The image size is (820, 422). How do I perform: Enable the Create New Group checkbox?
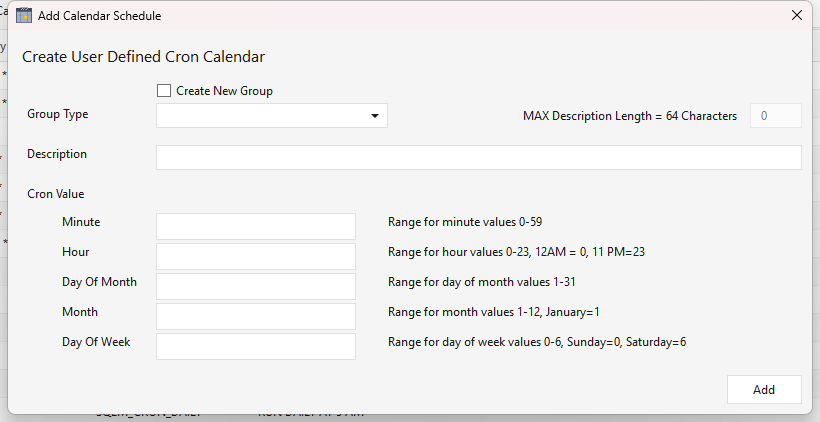click(164, 90)
